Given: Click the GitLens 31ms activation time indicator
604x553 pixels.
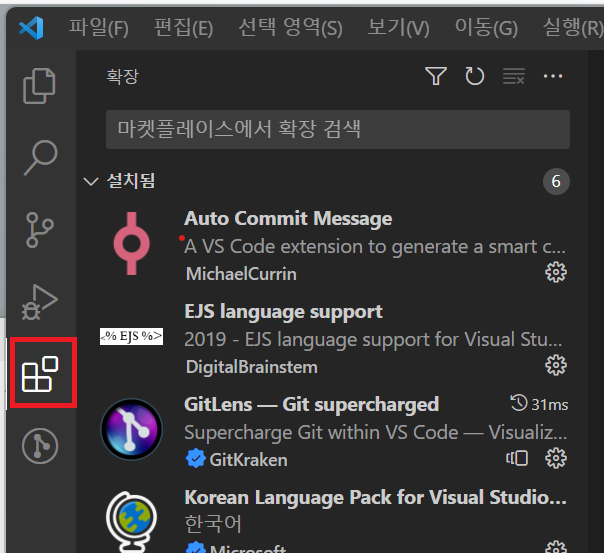Looking at the screenshot, I should pos(539,404).
